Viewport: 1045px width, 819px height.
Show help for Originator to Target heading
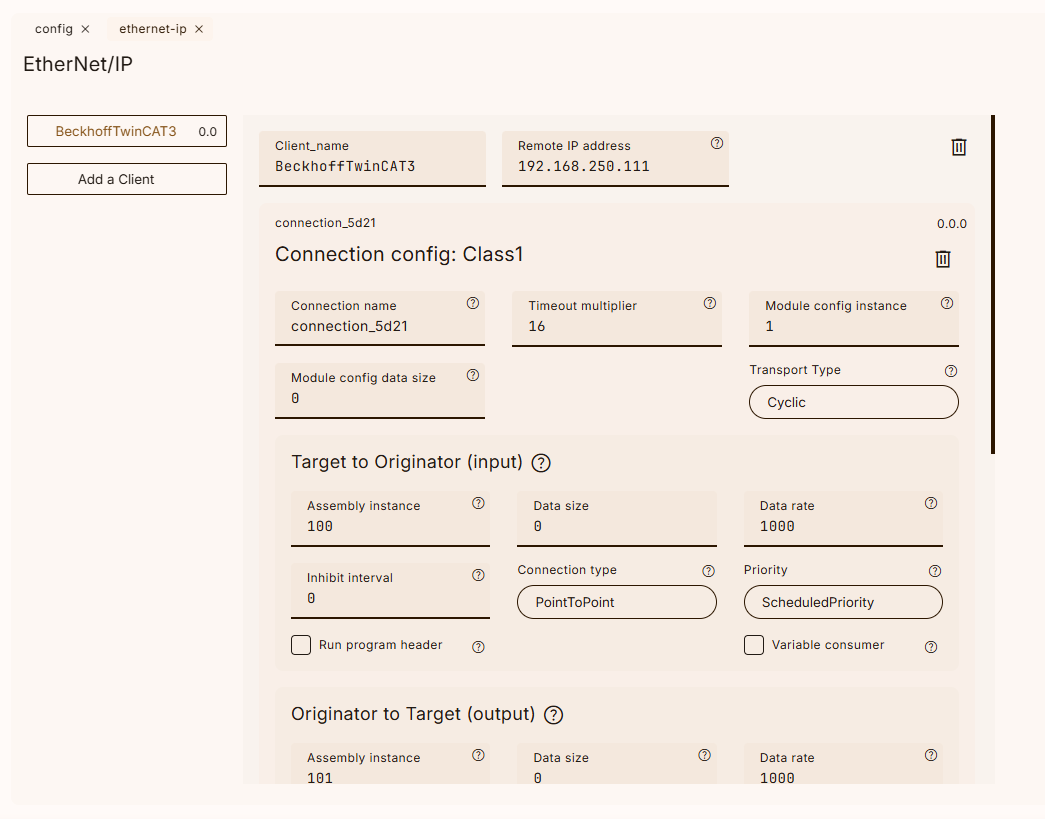click(553, 715)
